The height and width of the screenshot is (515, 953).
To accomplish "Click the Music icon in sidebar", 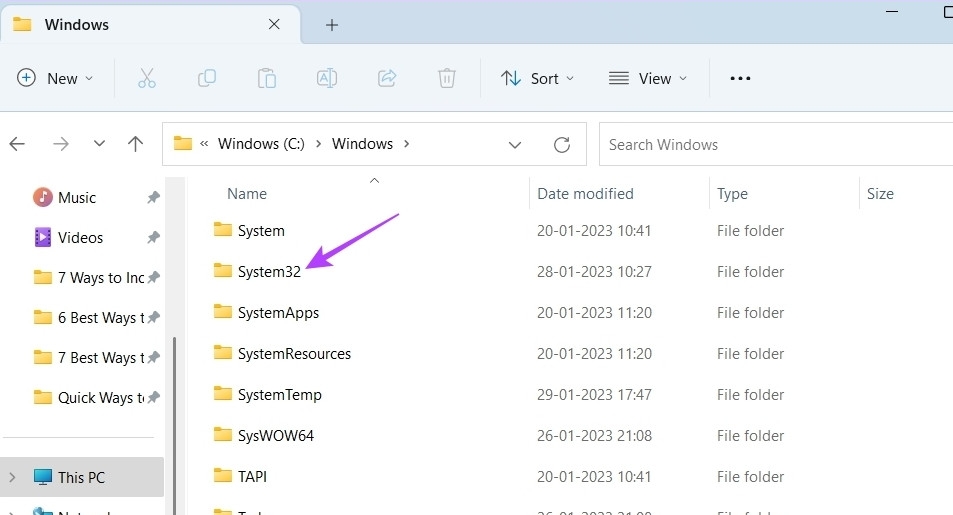I will 43,197.
